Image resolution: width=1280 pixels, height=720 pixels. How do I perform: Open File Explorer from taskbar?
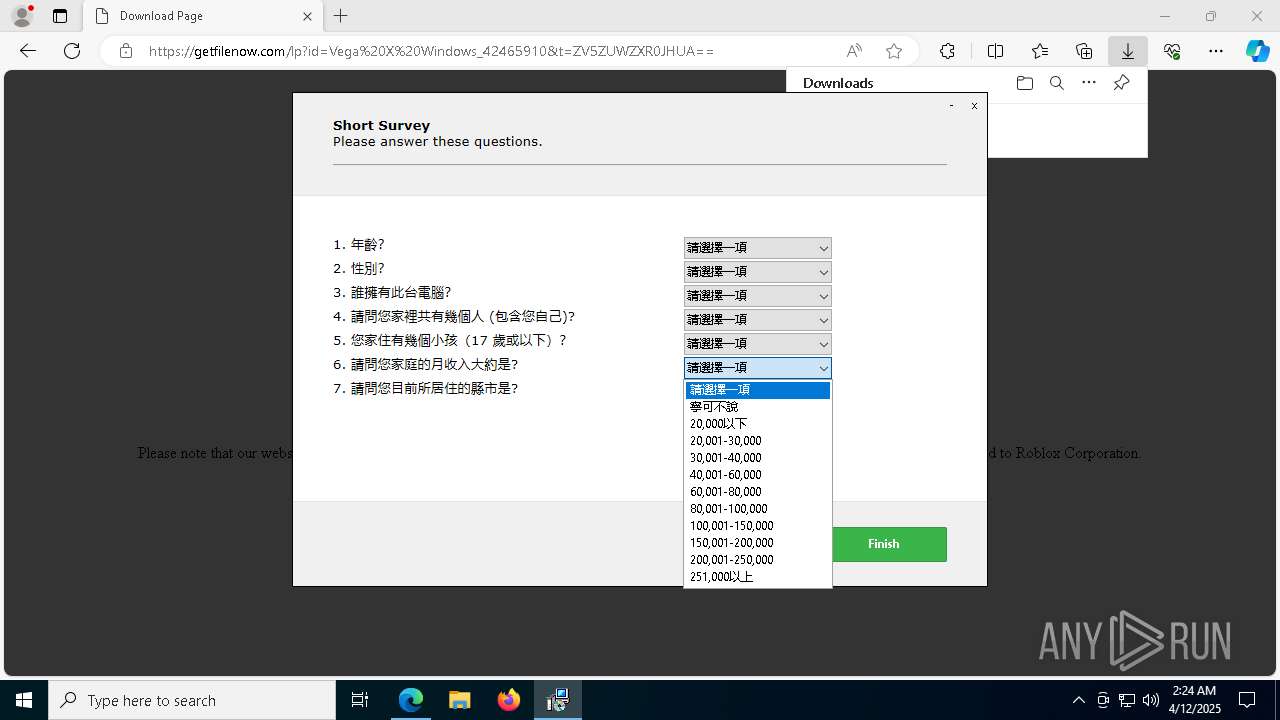(460, 700)
